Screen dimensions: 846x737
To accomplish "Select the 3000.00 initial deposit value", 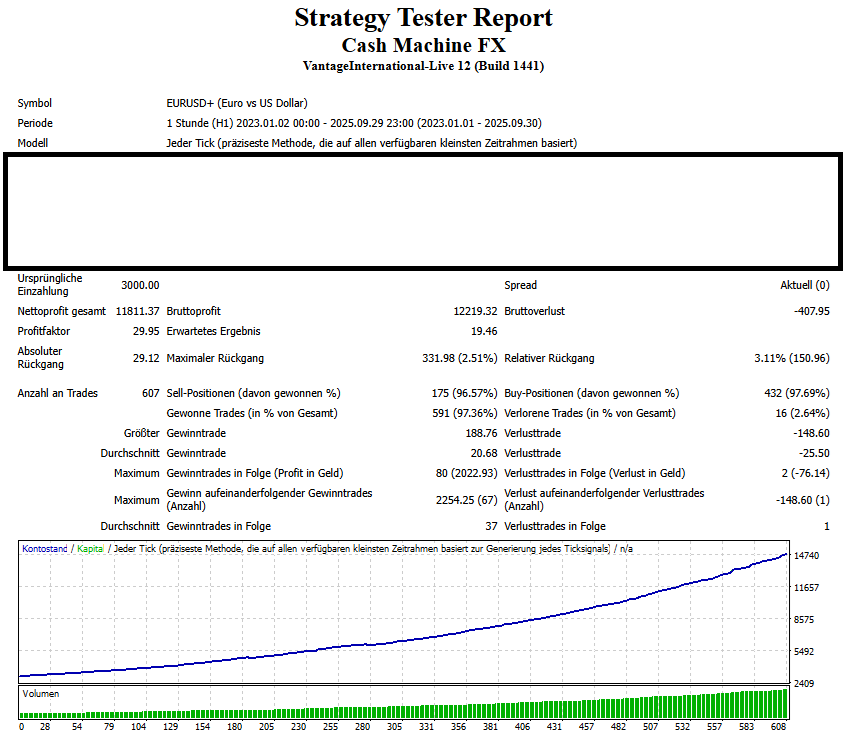I will (x=140, y=285).
